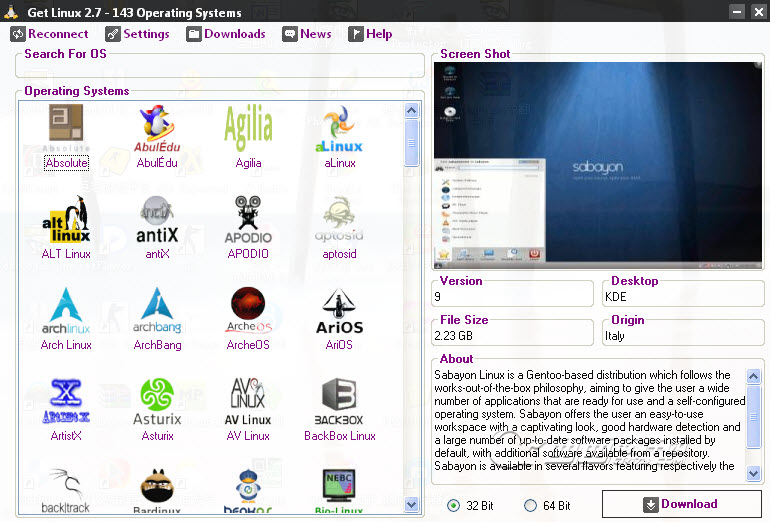Choose the Arch Linux icon

pos(66,310)
